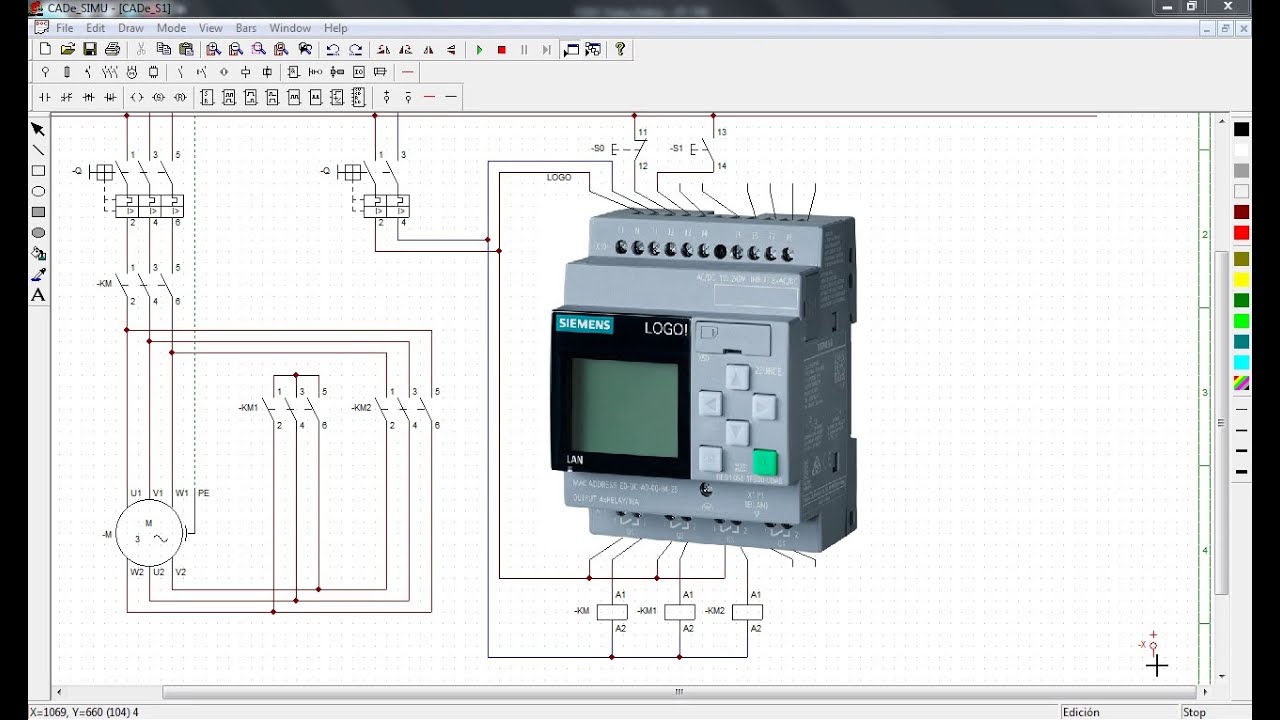Advance the simulation one step
1280x720 pixels.
pos(546,49)
